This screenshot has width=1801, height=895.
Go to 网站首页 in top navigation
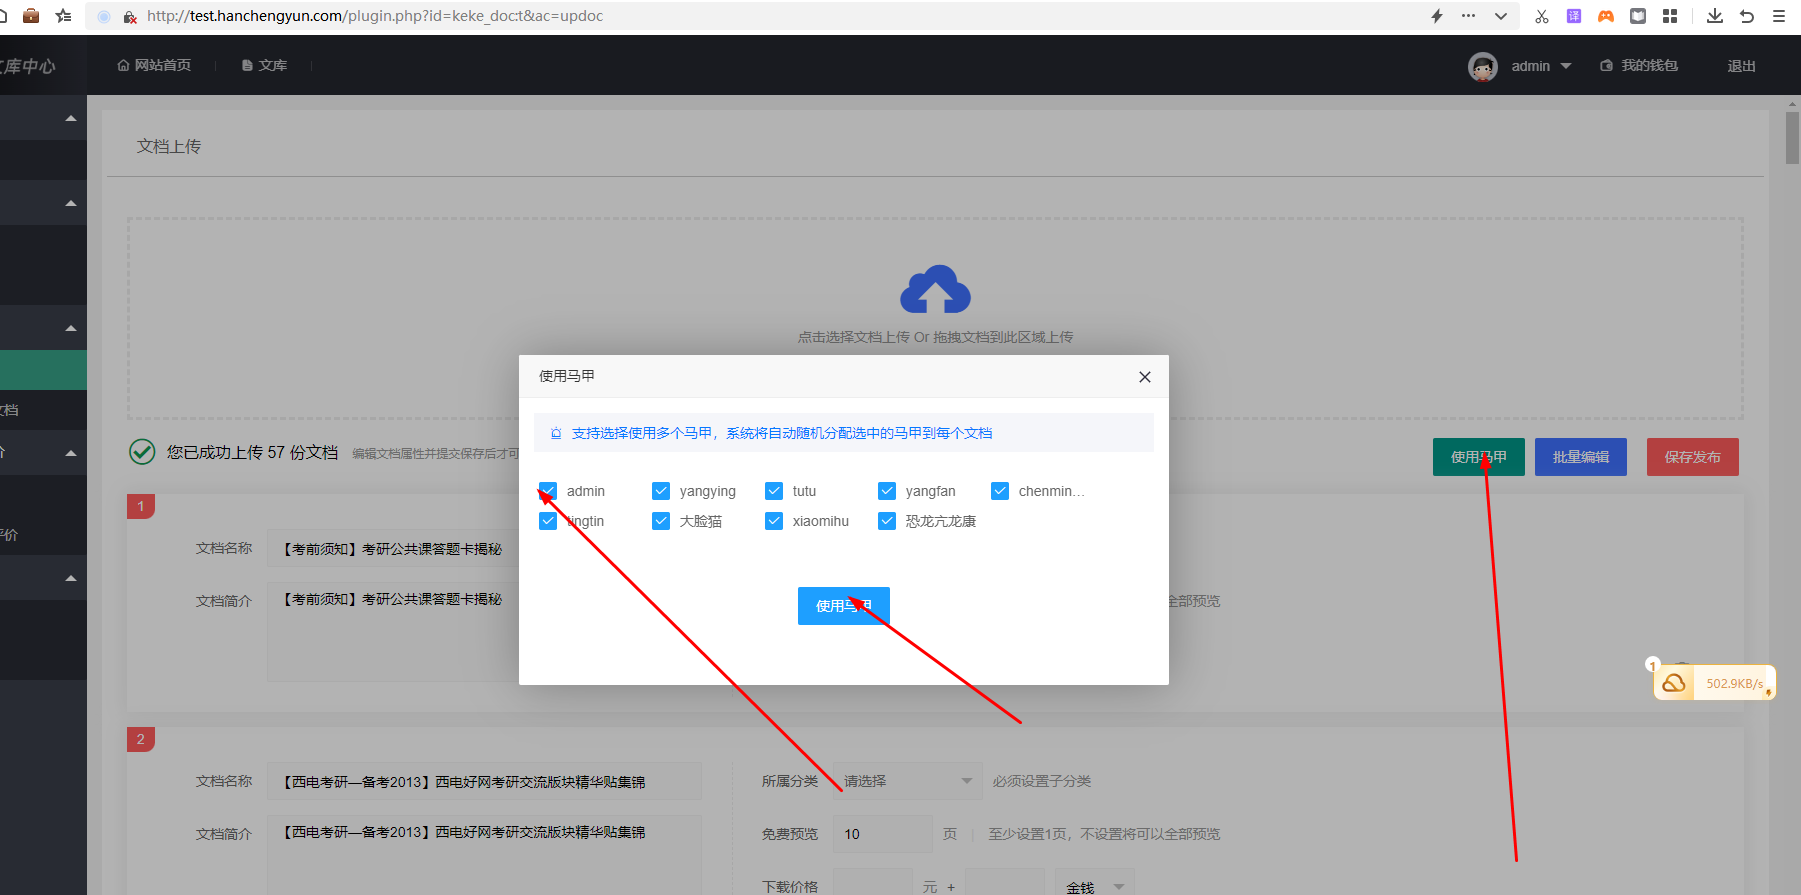click(154, 66)
